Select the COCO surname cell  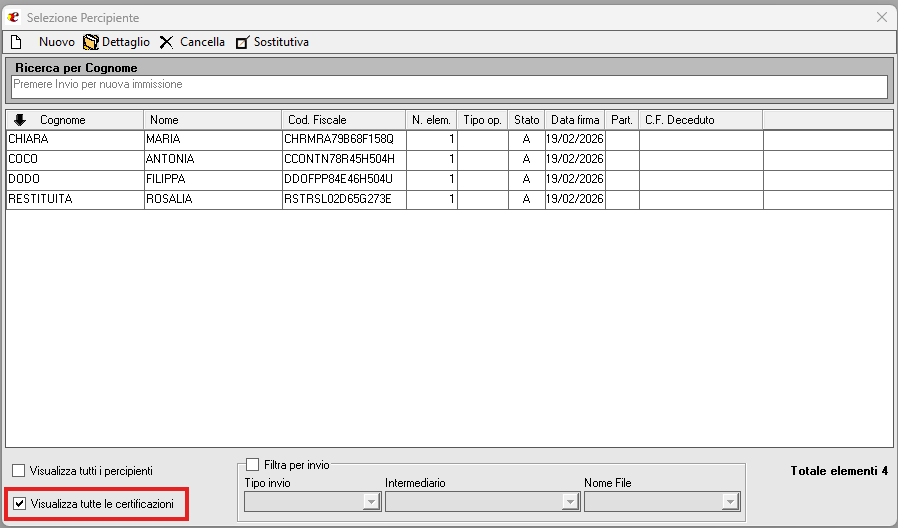click(75, 159)
